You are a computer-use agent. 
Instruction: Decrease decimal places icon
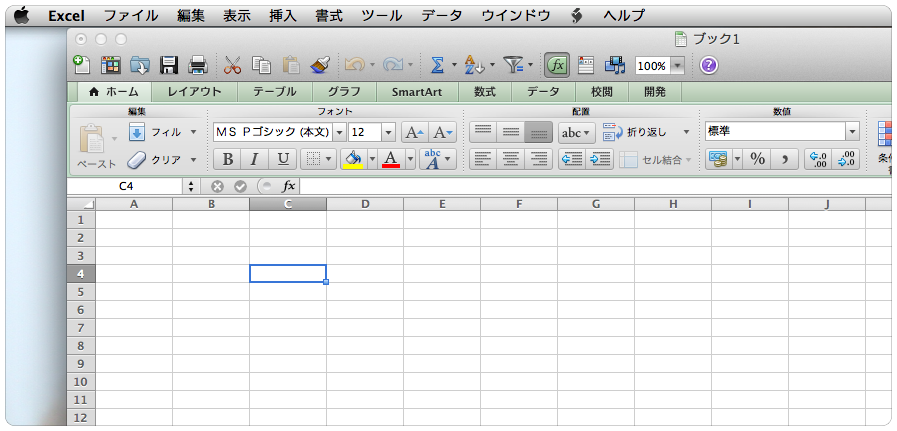coord(846,159)
